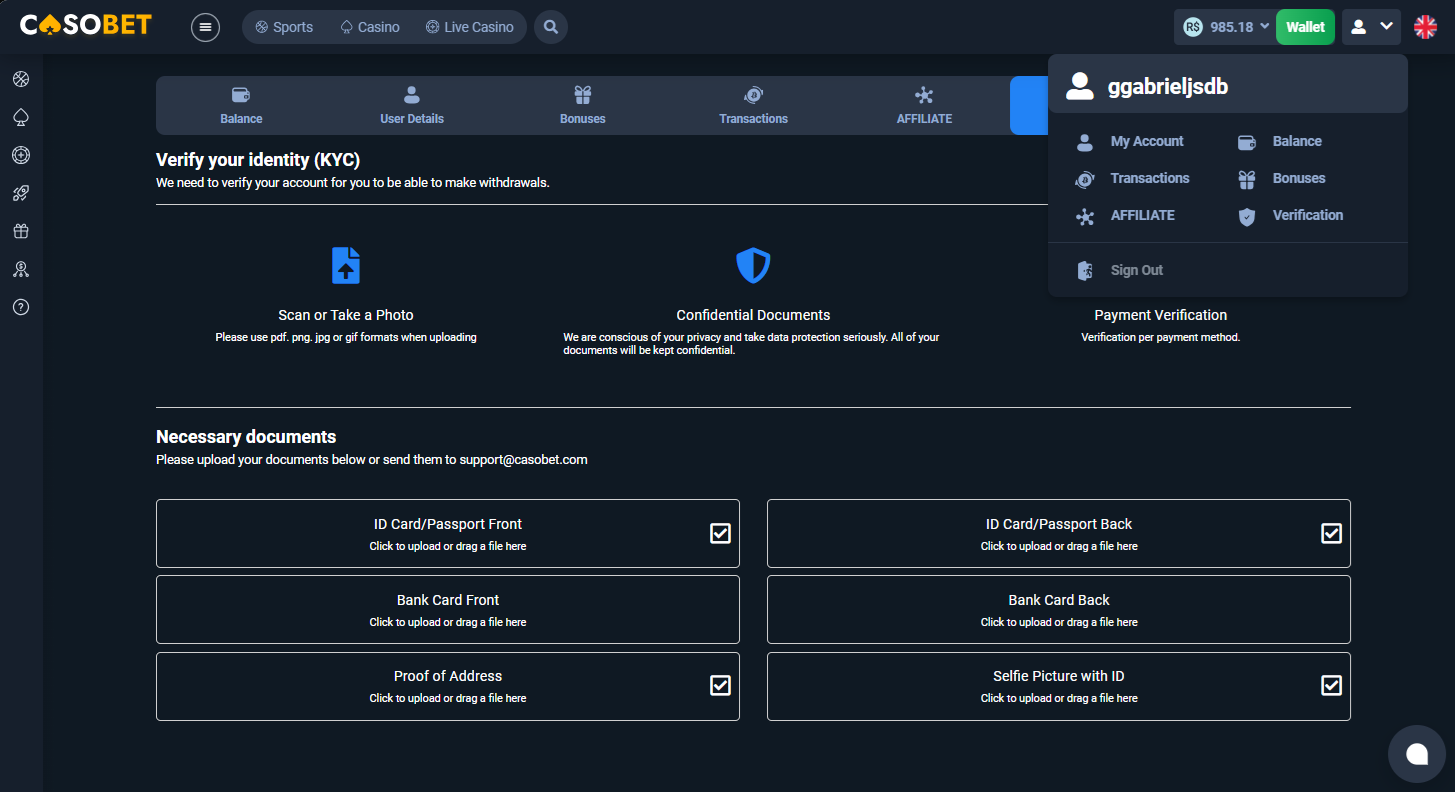Switch to the AFFILIATE tab
1455x792 pixels.
924,105
